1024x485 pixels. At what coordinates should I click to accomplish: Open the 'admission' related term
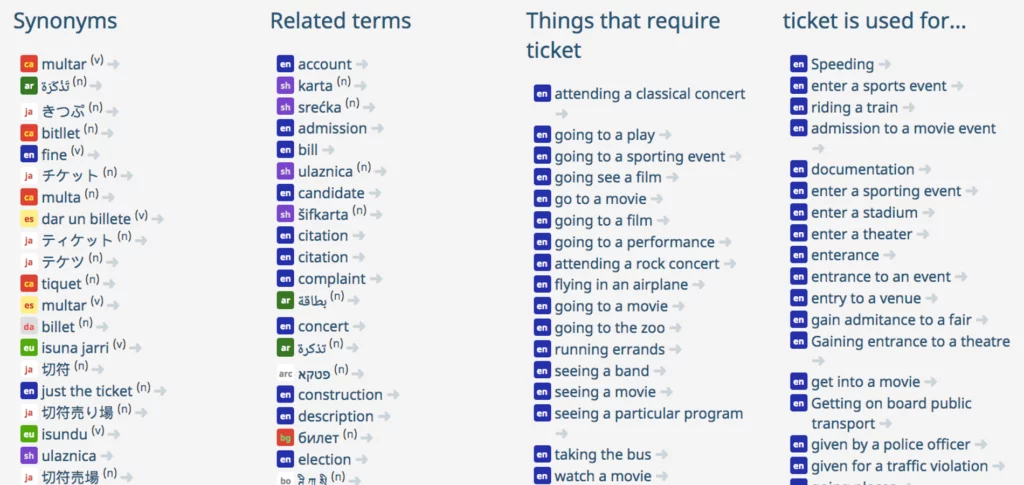[332, 129]
